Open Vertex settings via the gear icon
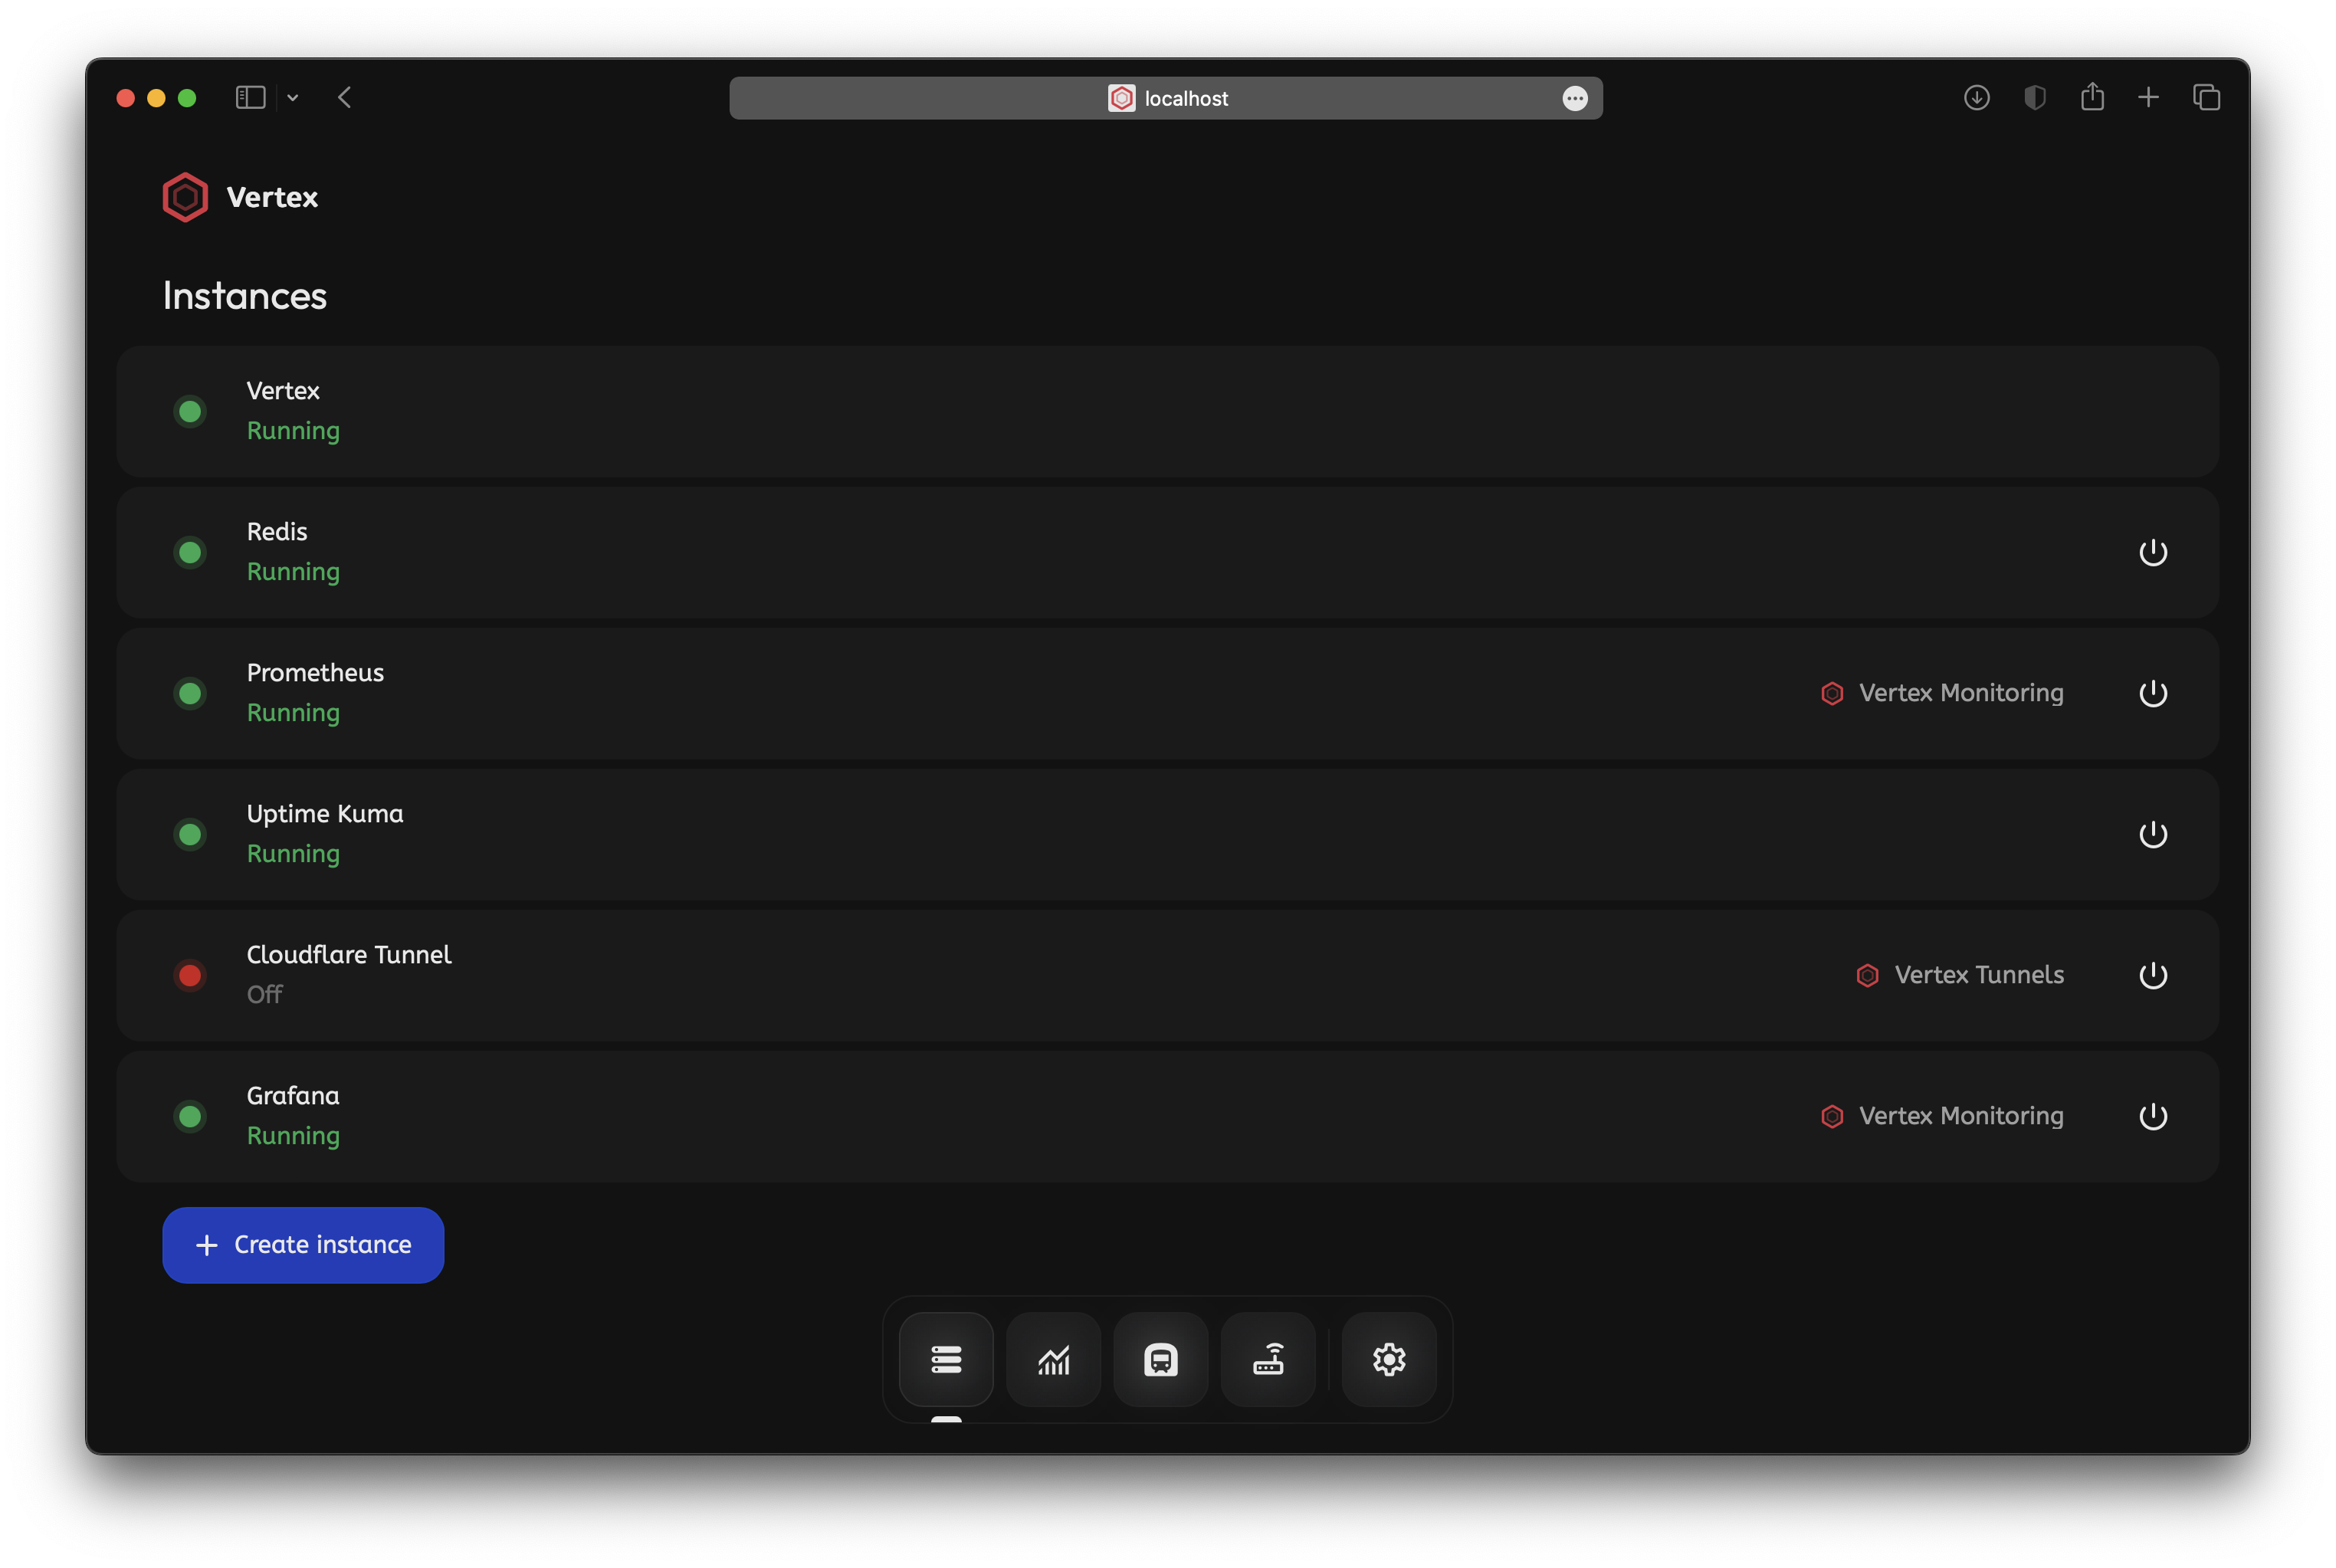This screenshot has width=2336, height=1568. (1388, 1360)
